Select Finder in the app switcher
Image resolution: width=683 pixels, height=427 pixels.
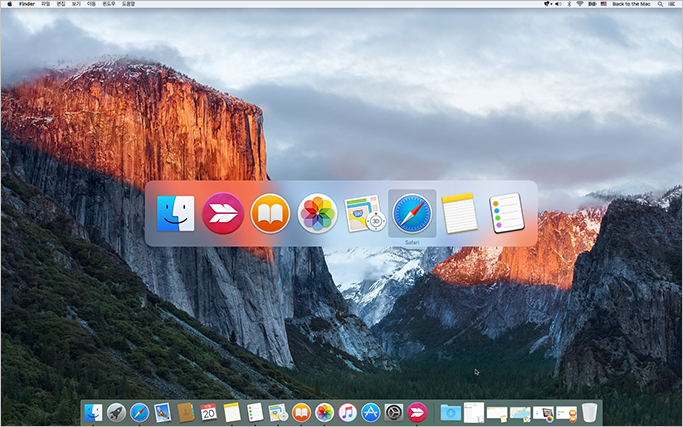coord(176,214)
